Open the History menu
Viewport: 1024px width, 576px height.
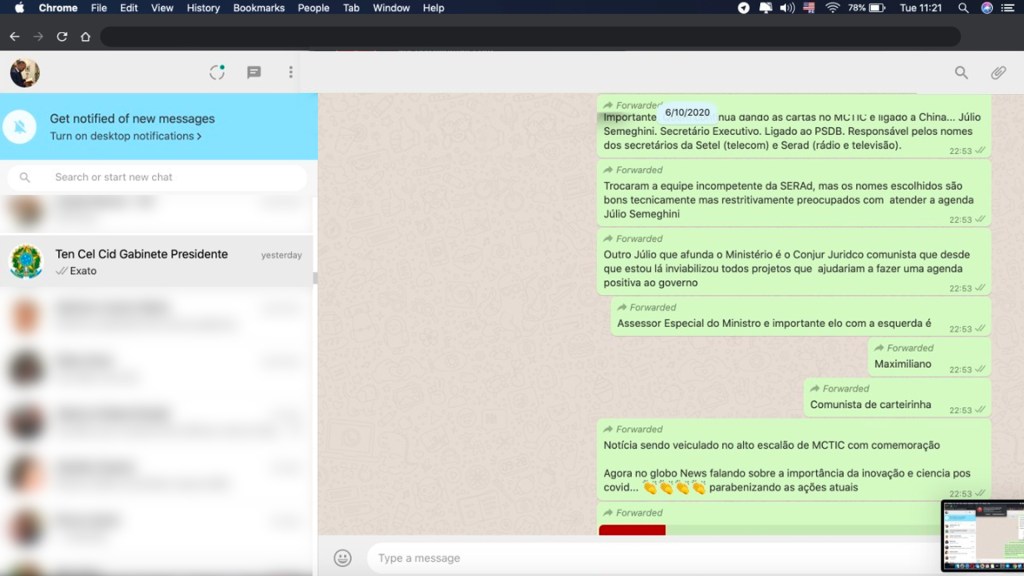click(x=203, y=8)
